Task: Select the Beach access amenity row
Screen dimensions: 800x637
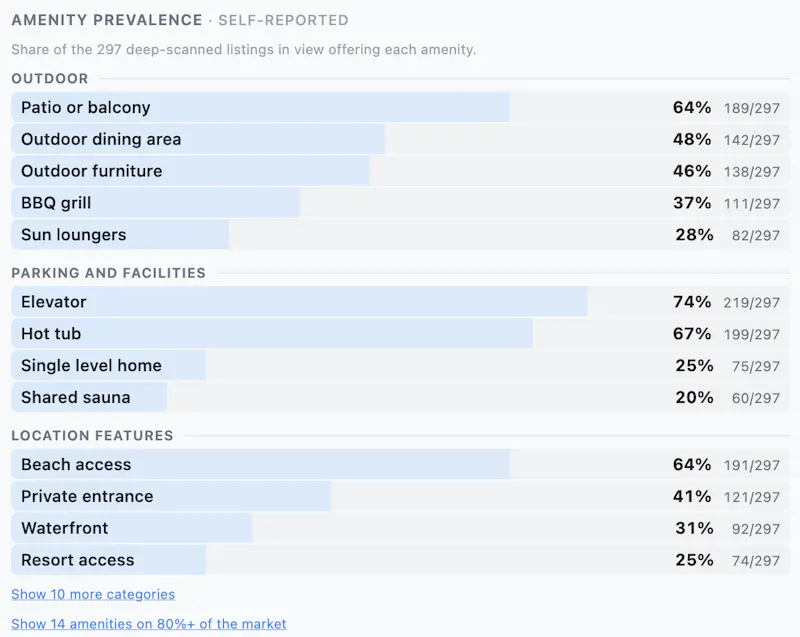Action: tap(401, 464)
